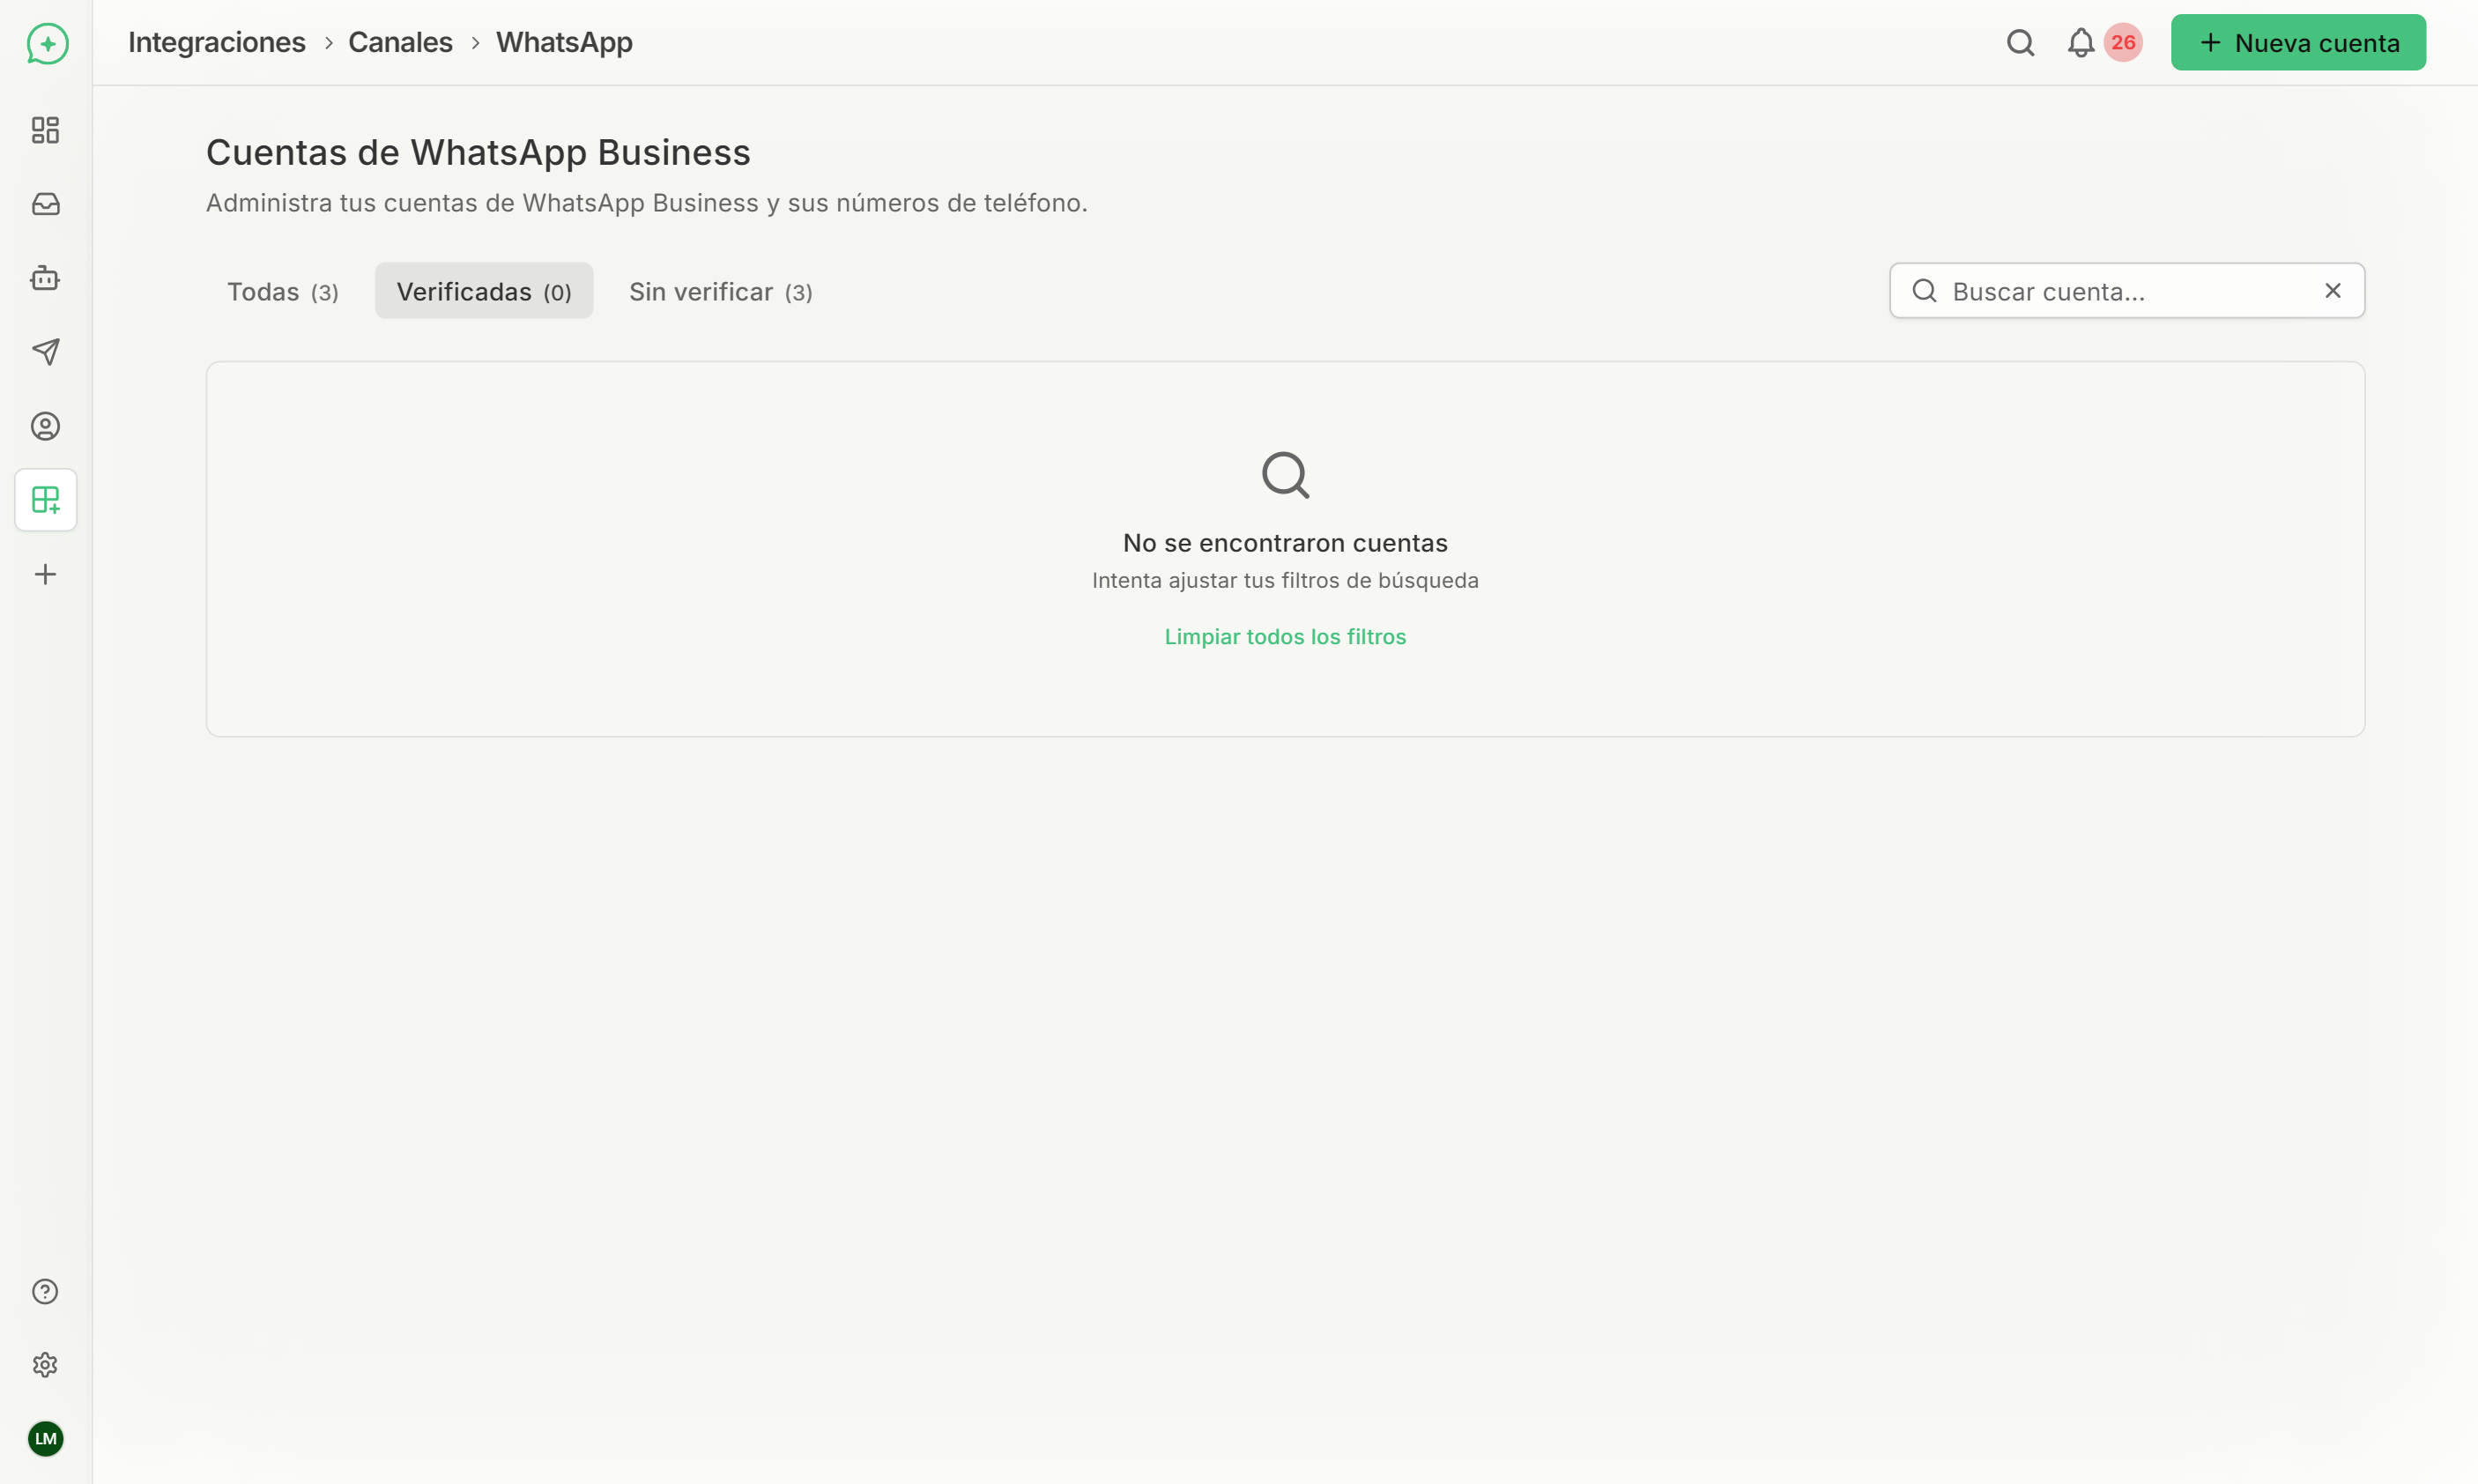
Task: Keep the Verificadas filter selected
Action: pyautogui.click(x=483, y=290)
